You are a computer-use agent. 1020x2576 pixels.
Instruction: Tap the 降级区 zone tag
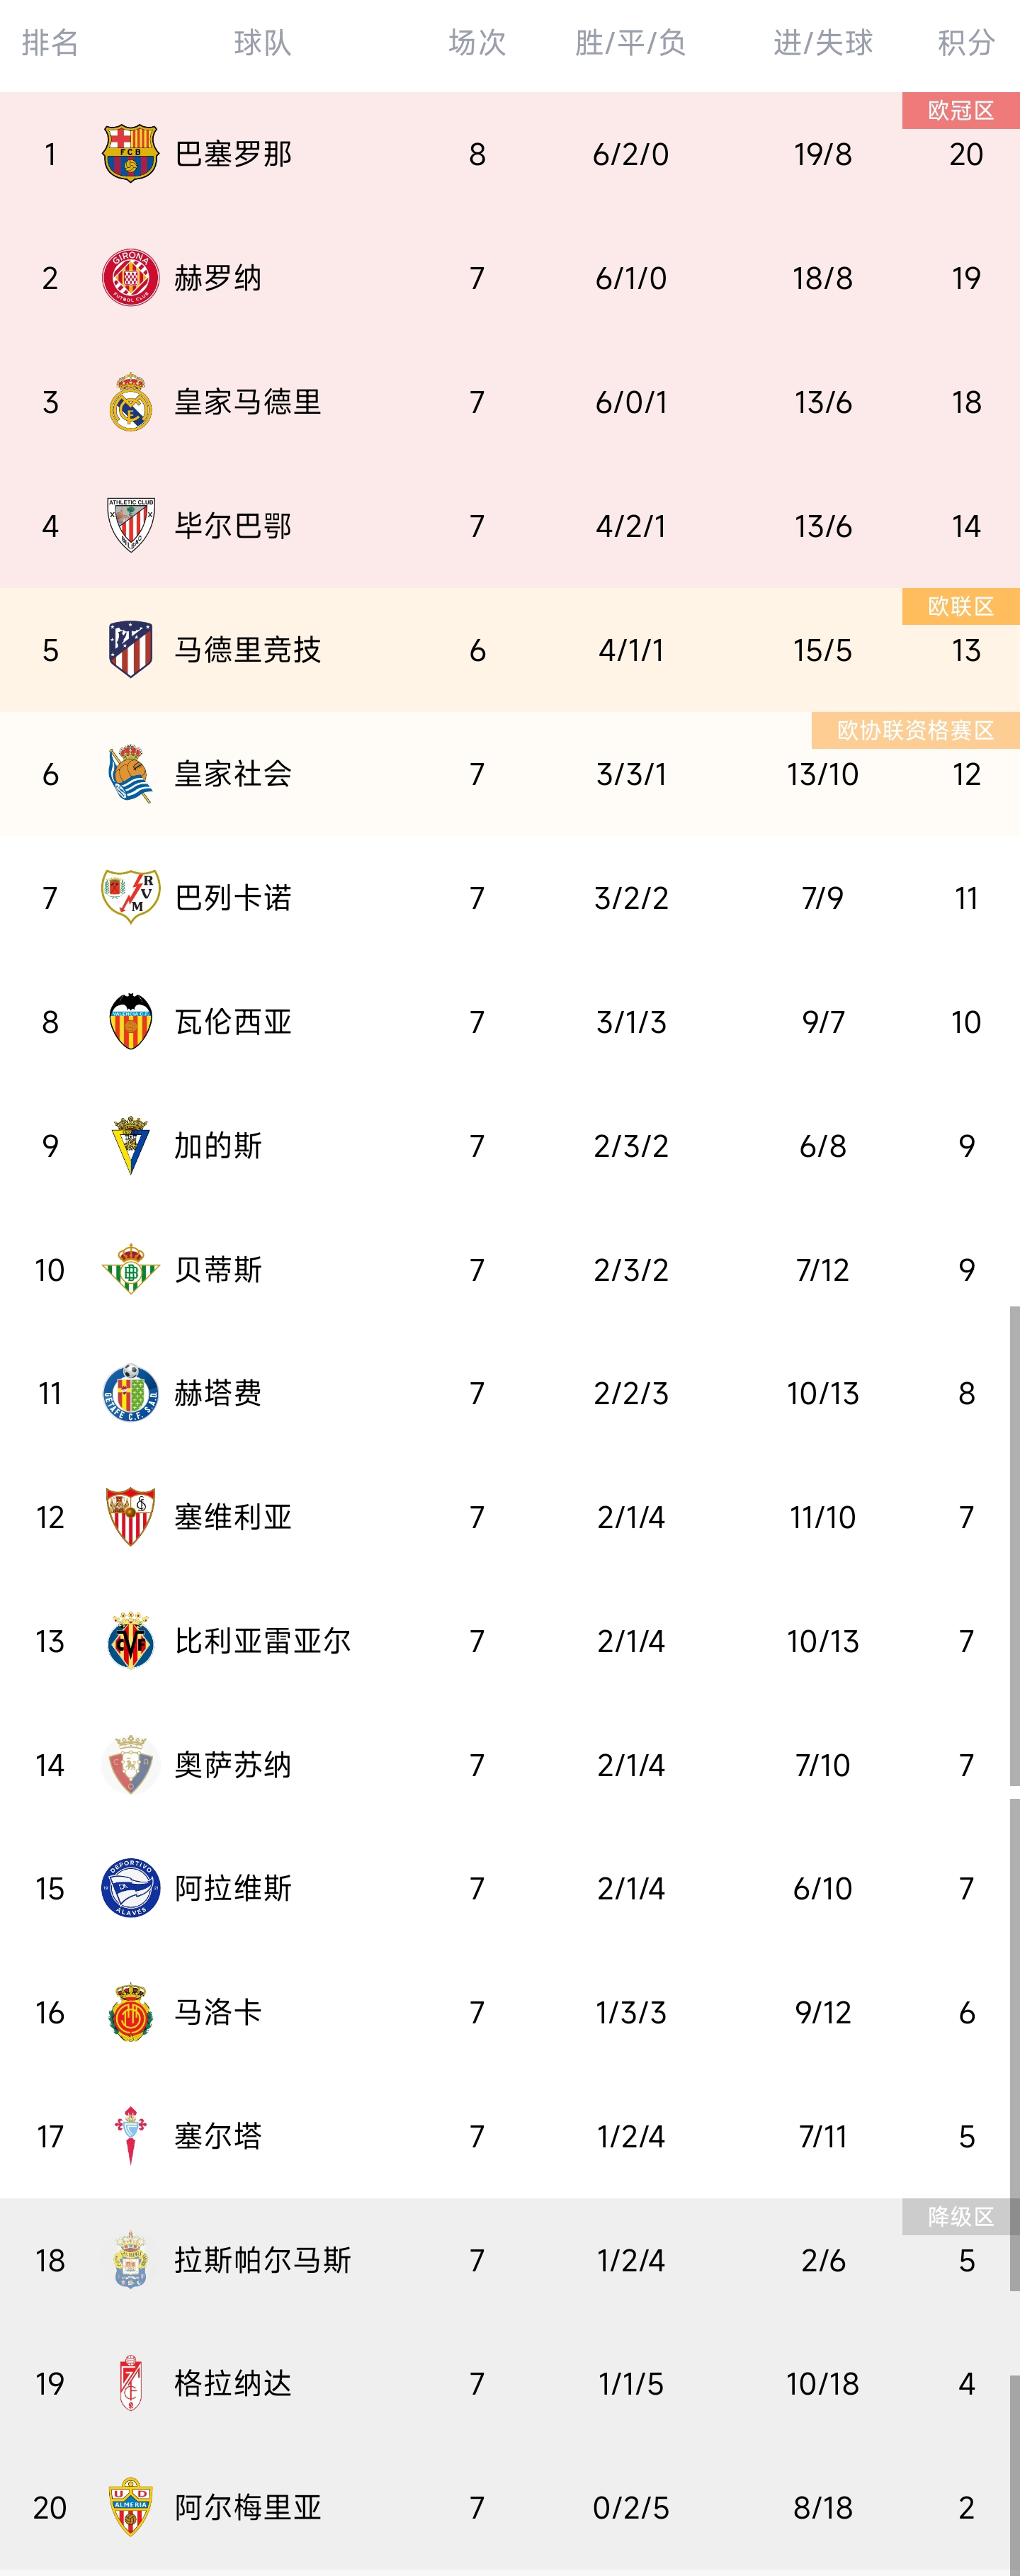960,2216
